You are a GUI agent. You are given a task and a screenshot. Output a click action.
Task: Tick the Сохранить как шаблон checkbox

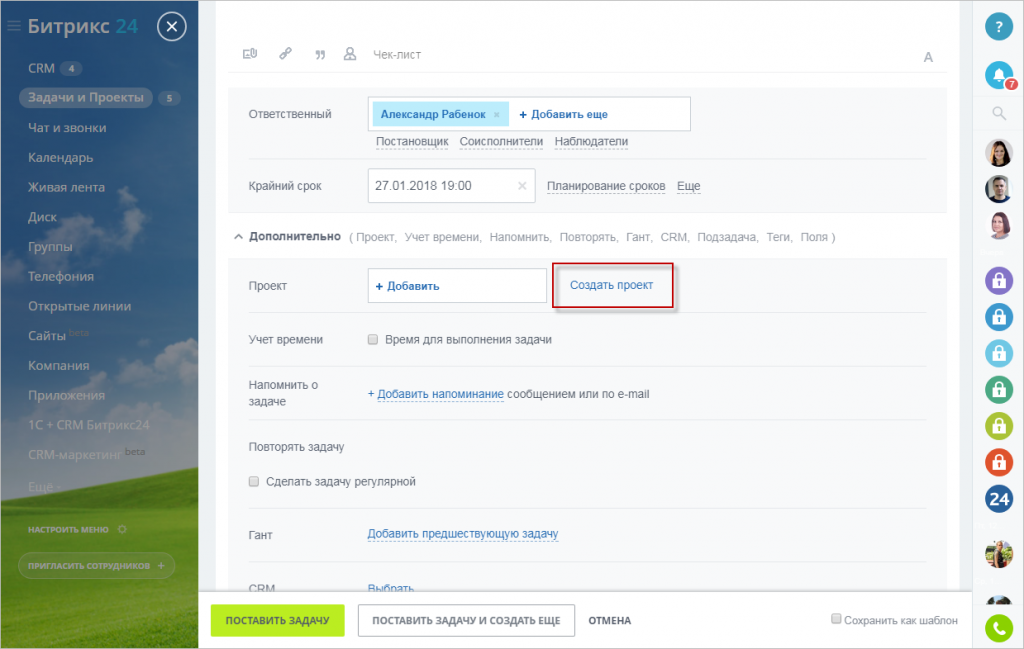(836, 618)
